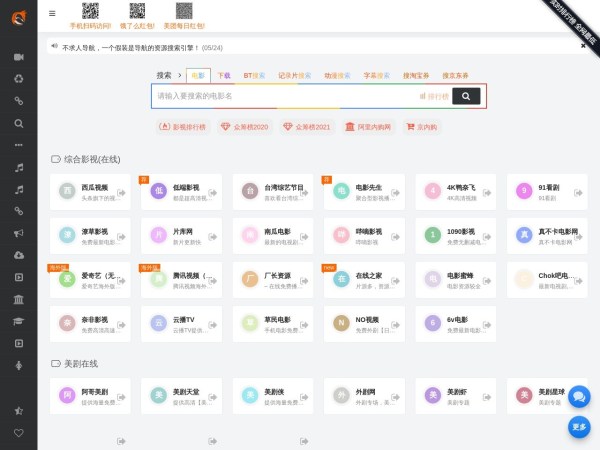The height and width of the screenshot is (450, 600).
Task: Open the 电影蜜蜂 site card
Action: (456, 280)
